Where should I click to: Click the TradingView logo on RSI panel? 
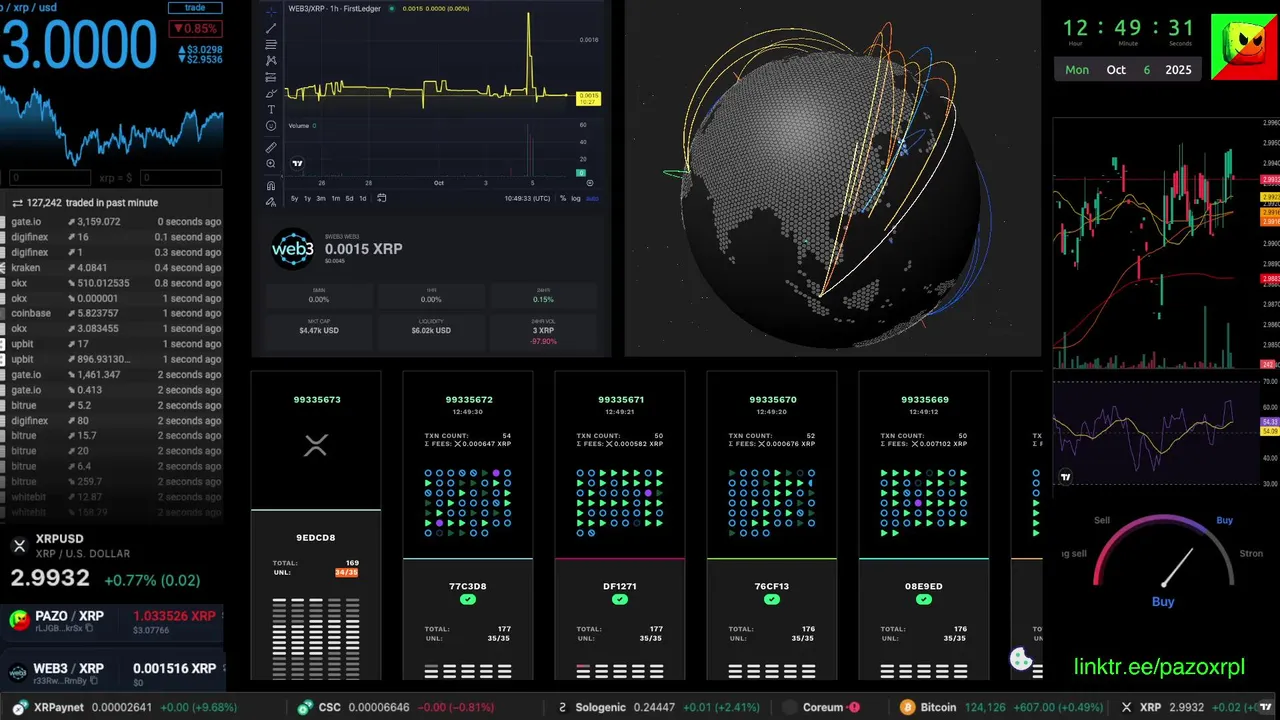1066,478
